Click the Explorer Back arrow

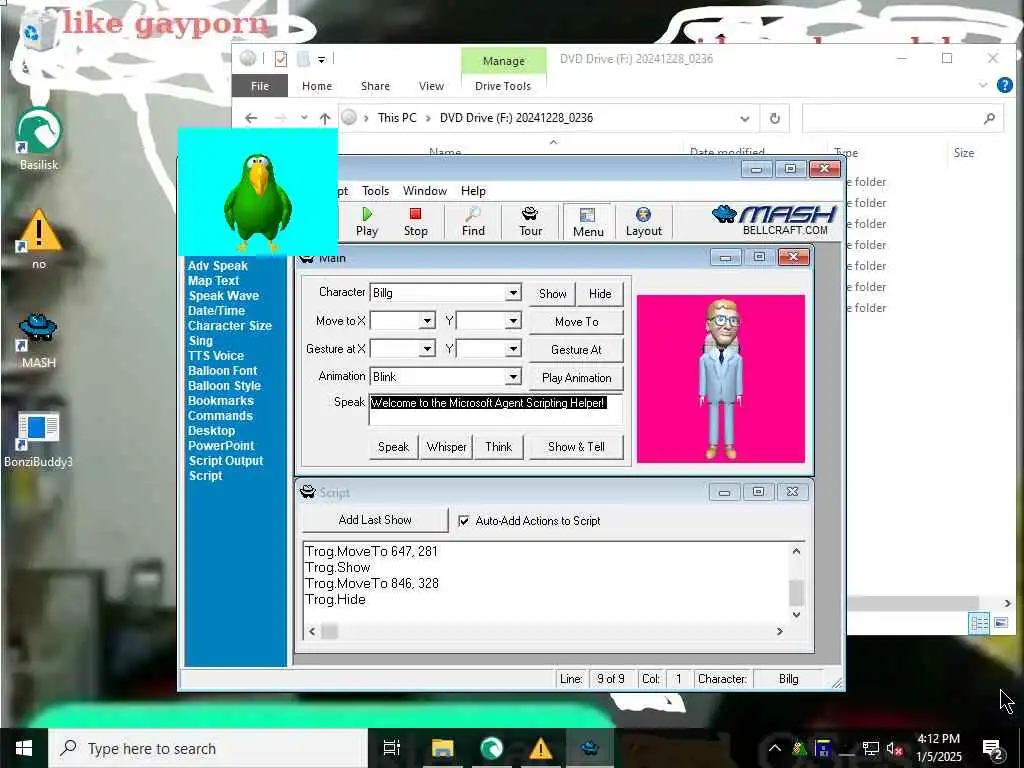pyautogui.click(x=251, y=118)
